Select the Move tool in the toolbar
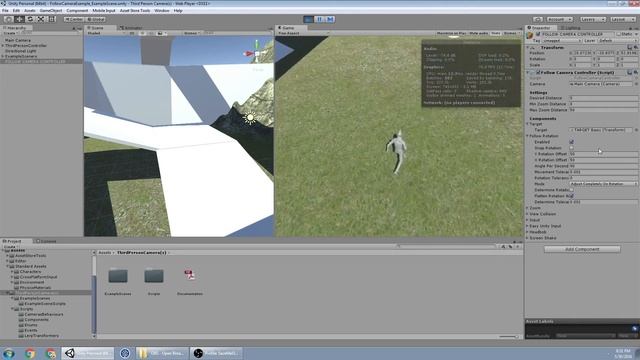Image resolution: width=640 pixels, height=360 pixels. [x=19, y=19]
